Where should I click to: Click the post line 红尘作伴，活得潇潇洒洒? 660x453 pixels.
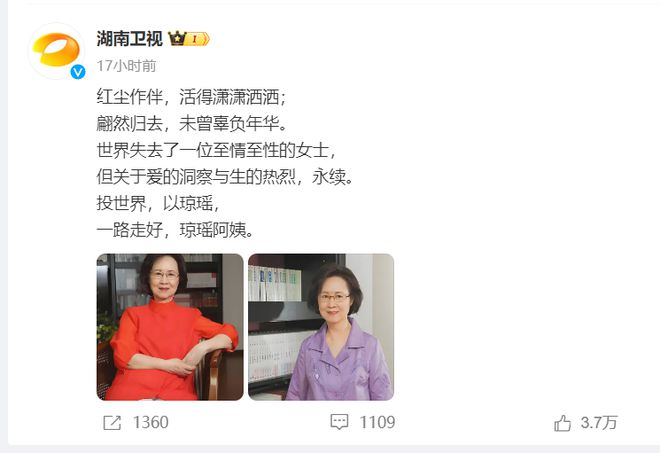click(192, 97)
